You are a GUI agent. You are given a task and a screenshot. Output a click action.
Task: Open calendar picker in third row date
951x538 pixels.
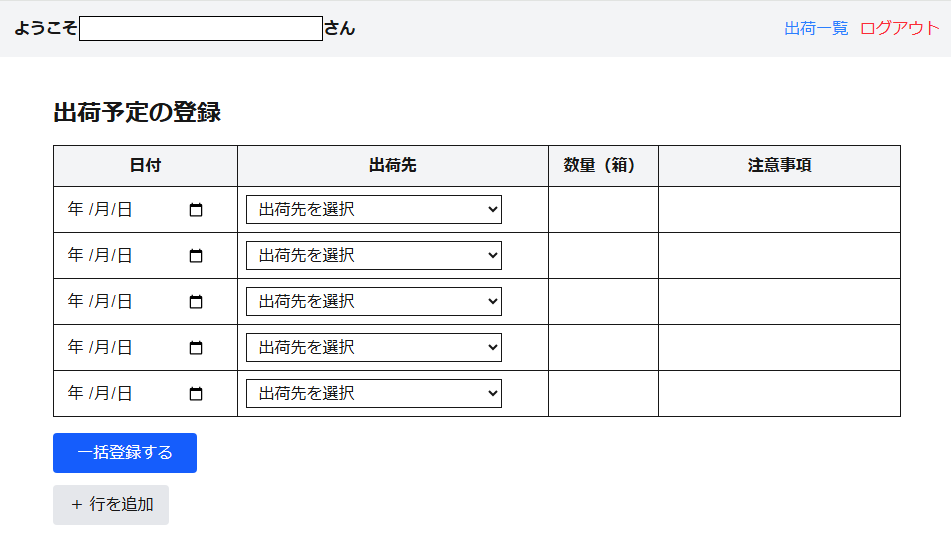pyautogui.click(x=196, y=302)
